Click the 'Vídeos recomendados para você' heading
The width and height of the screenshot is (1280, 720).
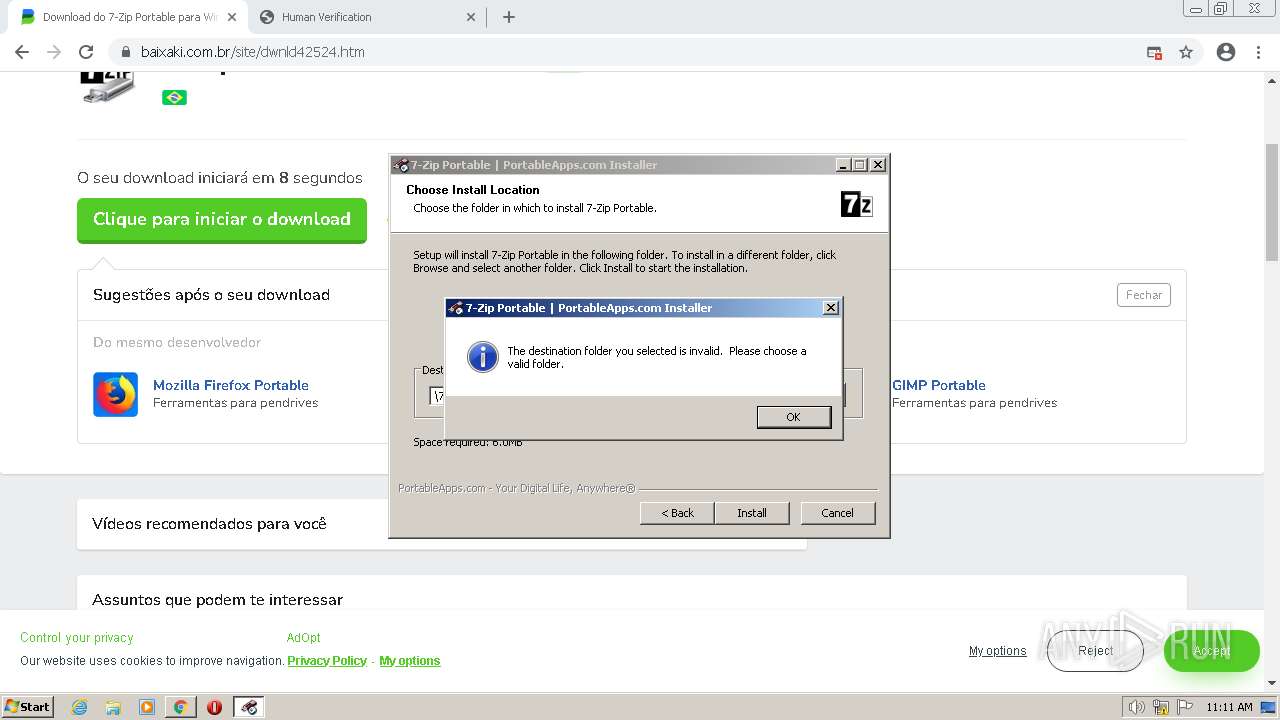(209, 524)
